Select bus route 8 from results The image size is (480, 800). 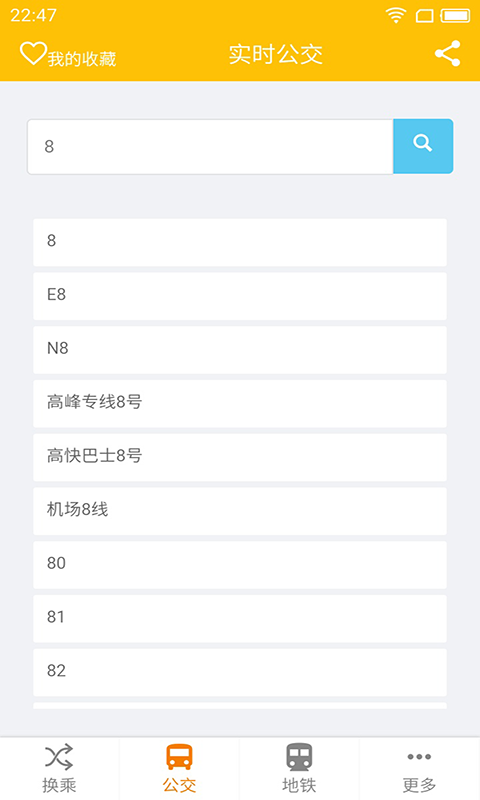240,242
